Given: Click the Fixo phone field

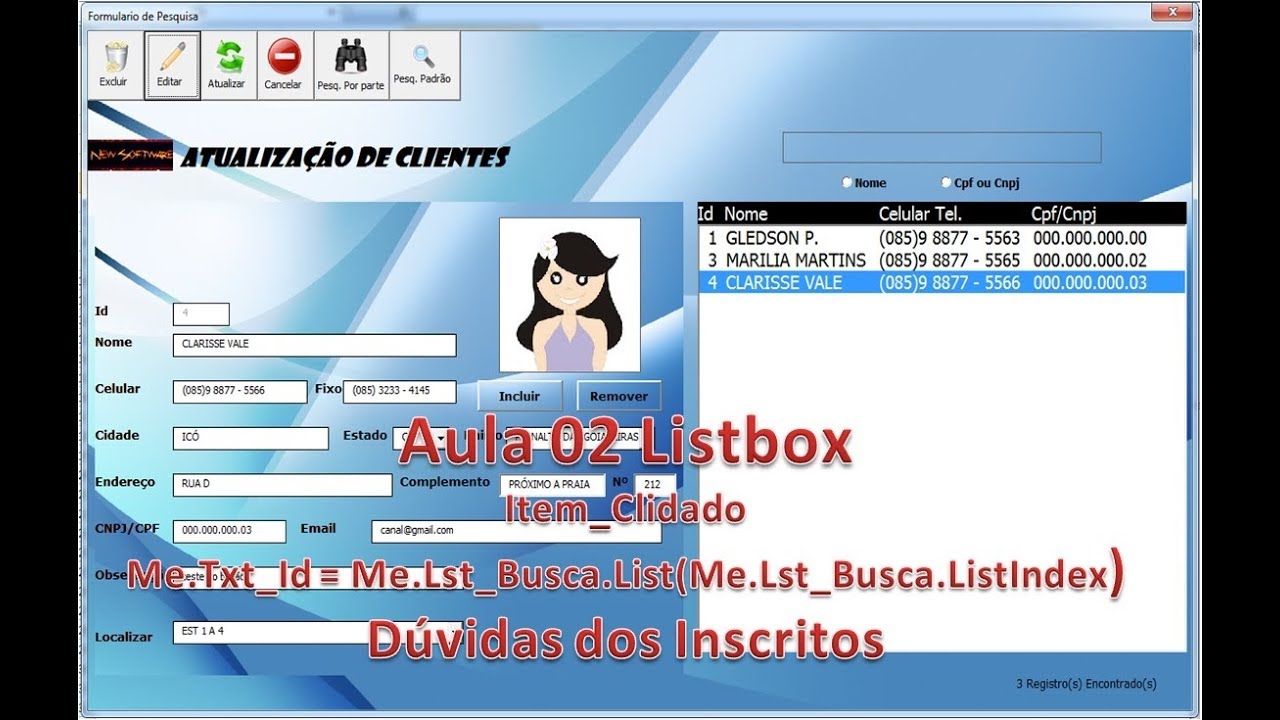Looking at the screenshot, I should [399, 392].
